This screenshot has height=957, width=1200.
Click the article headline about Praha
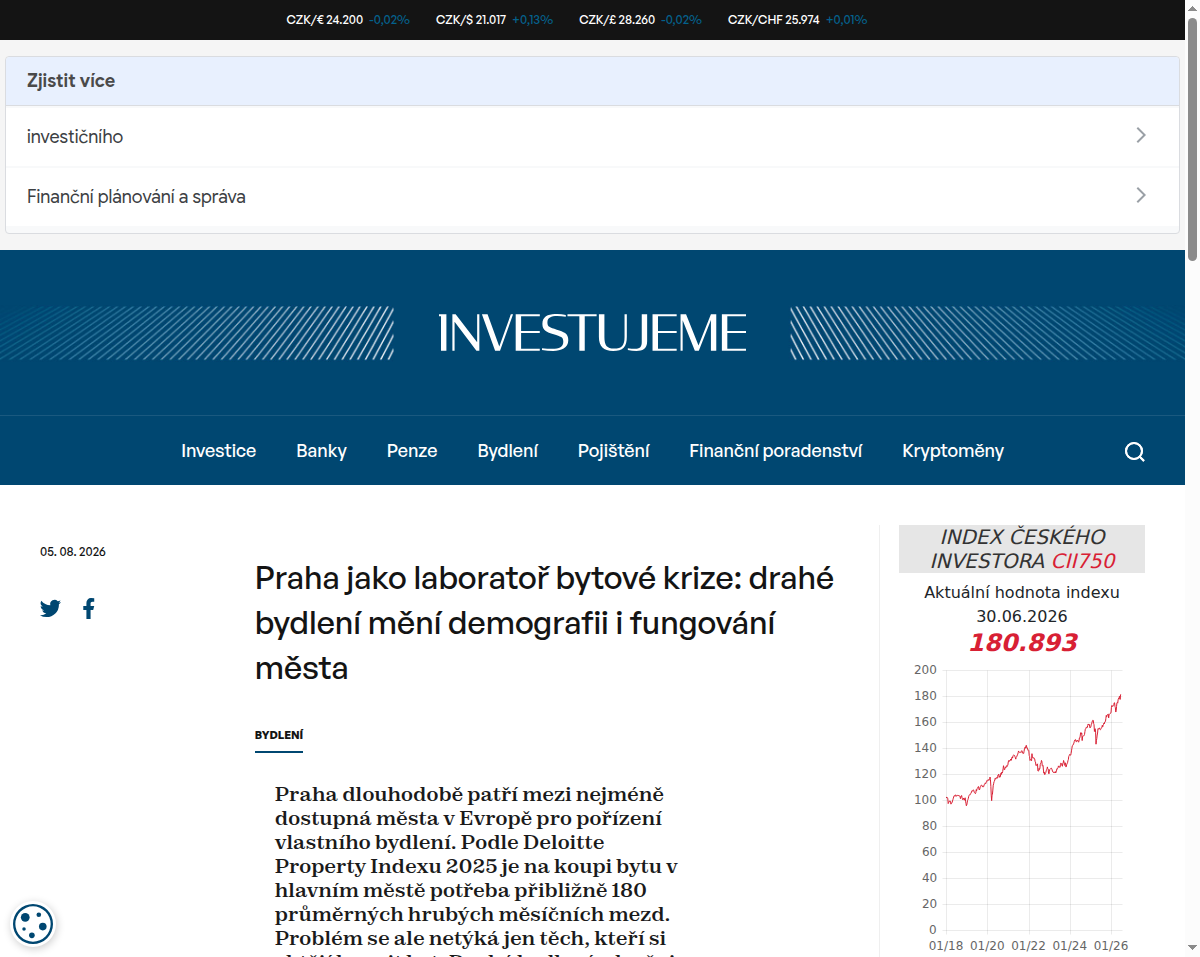tap(545, 623)
